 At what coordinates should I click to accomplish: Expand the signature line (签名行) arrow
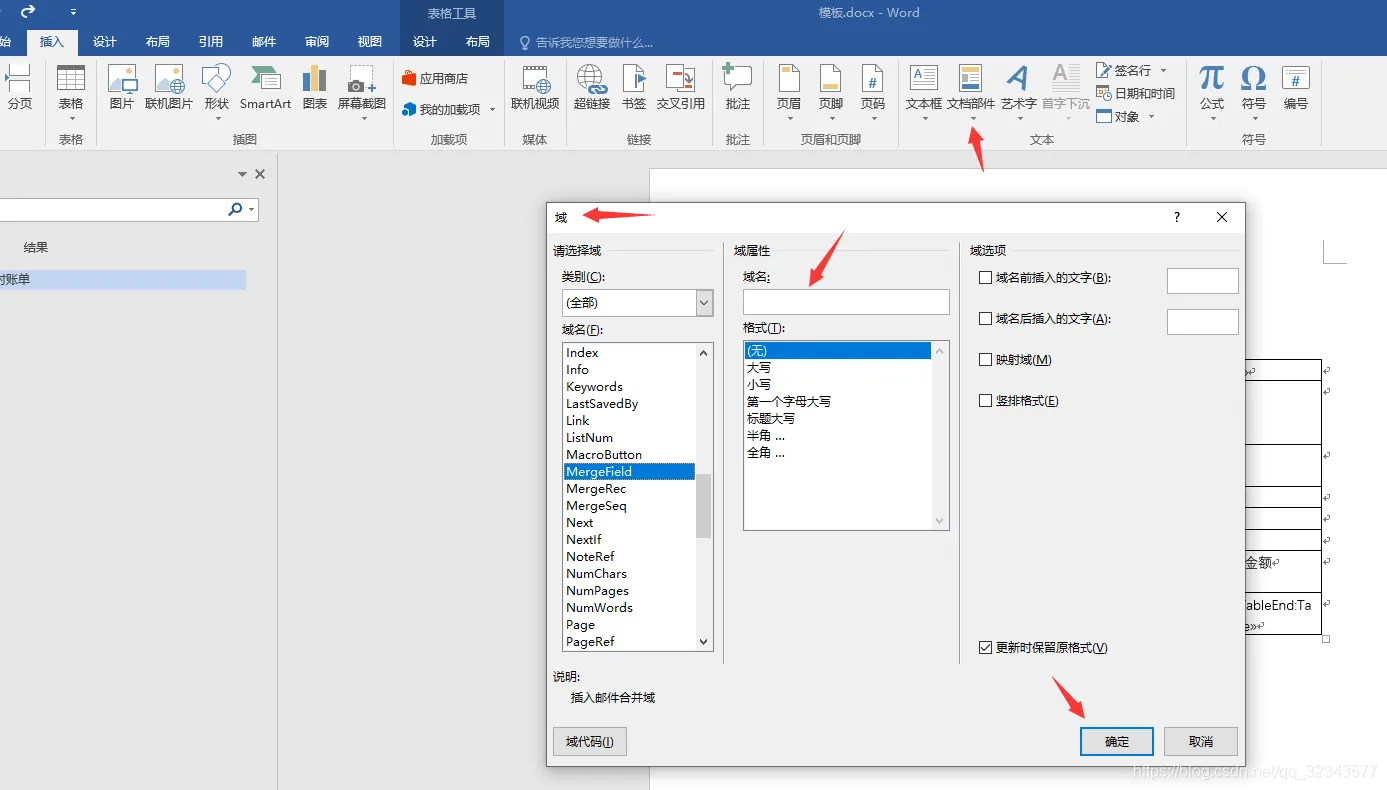pyautogui.click(x=1163, y=70)
